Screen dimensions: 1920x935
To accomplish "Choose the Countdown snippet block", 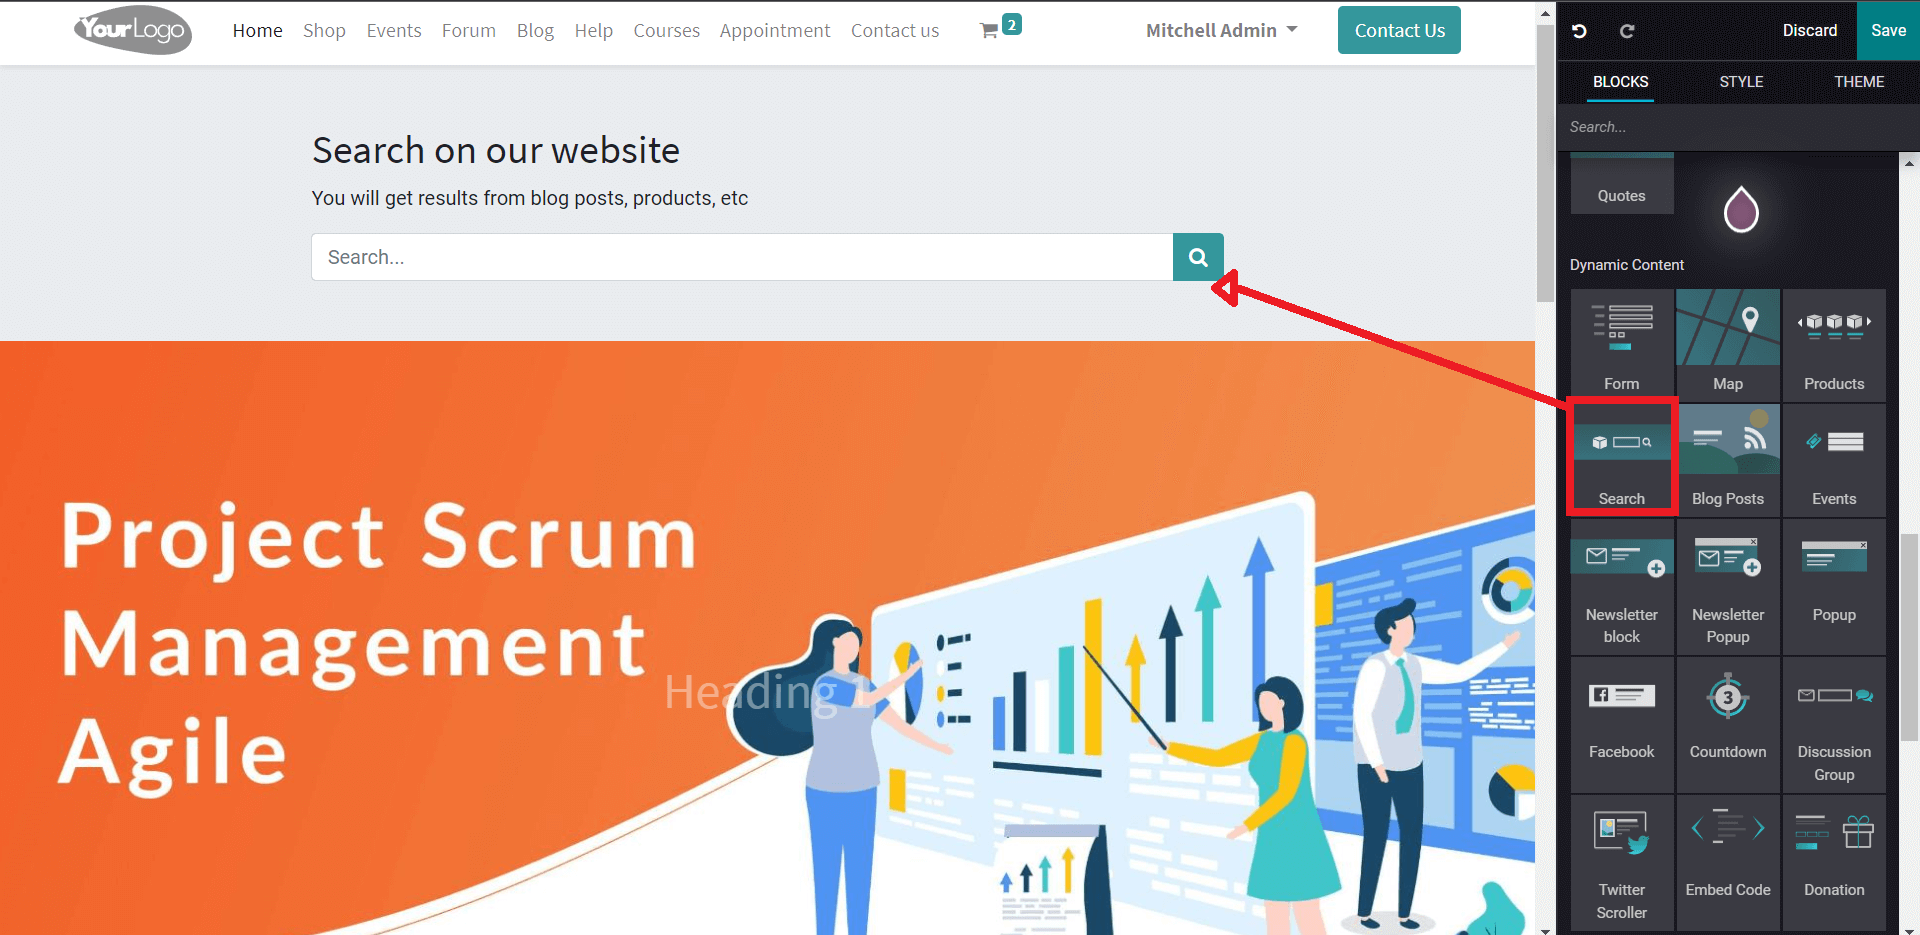I will click(1727, 724).
